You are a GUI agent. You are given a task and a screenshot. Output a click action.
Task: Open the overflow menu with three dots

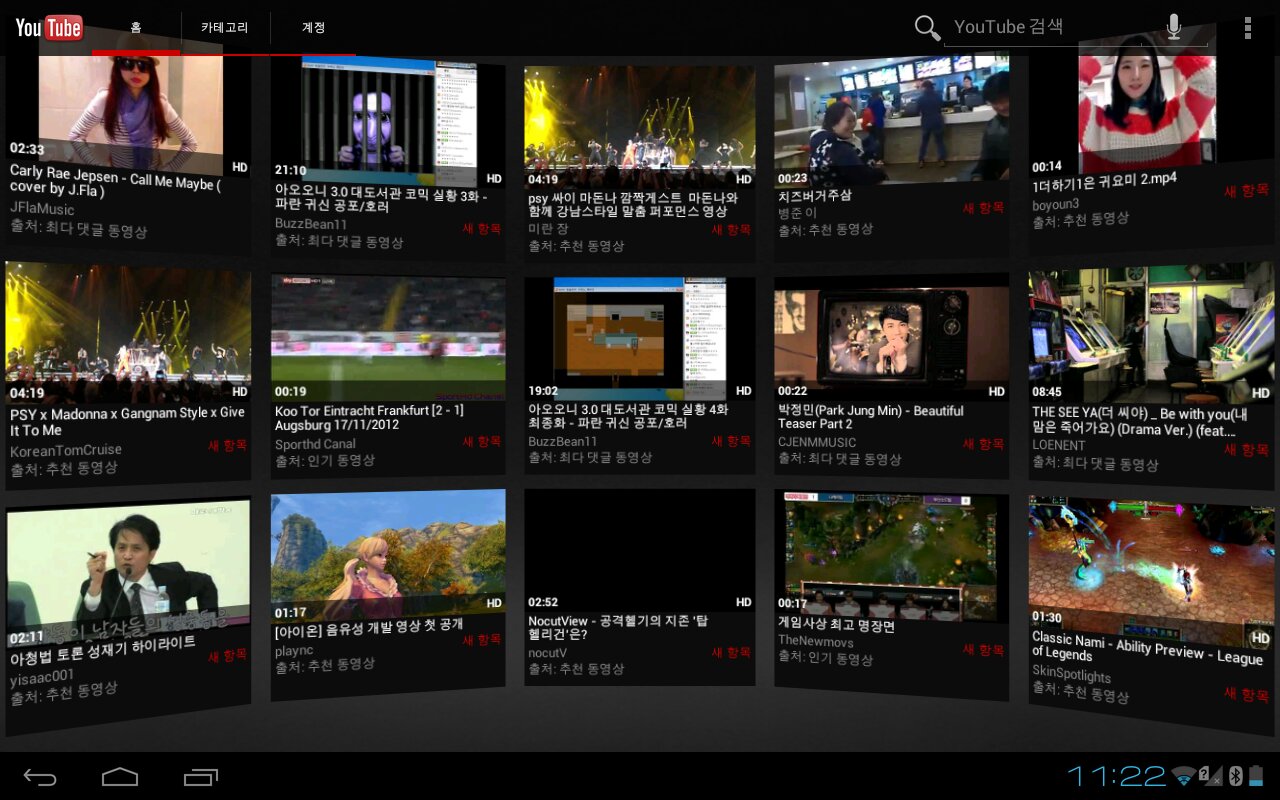pyautogui.click(x=1248, y=27)
